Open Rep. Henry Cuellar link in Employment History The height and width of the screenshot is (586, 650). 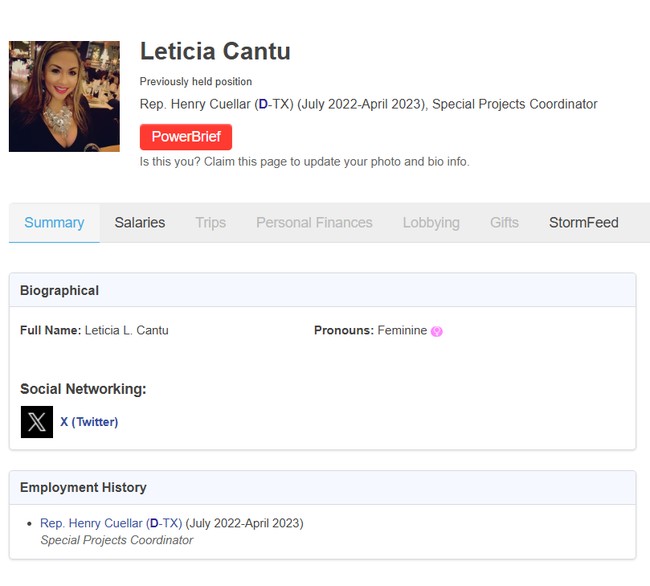(90, 523)
